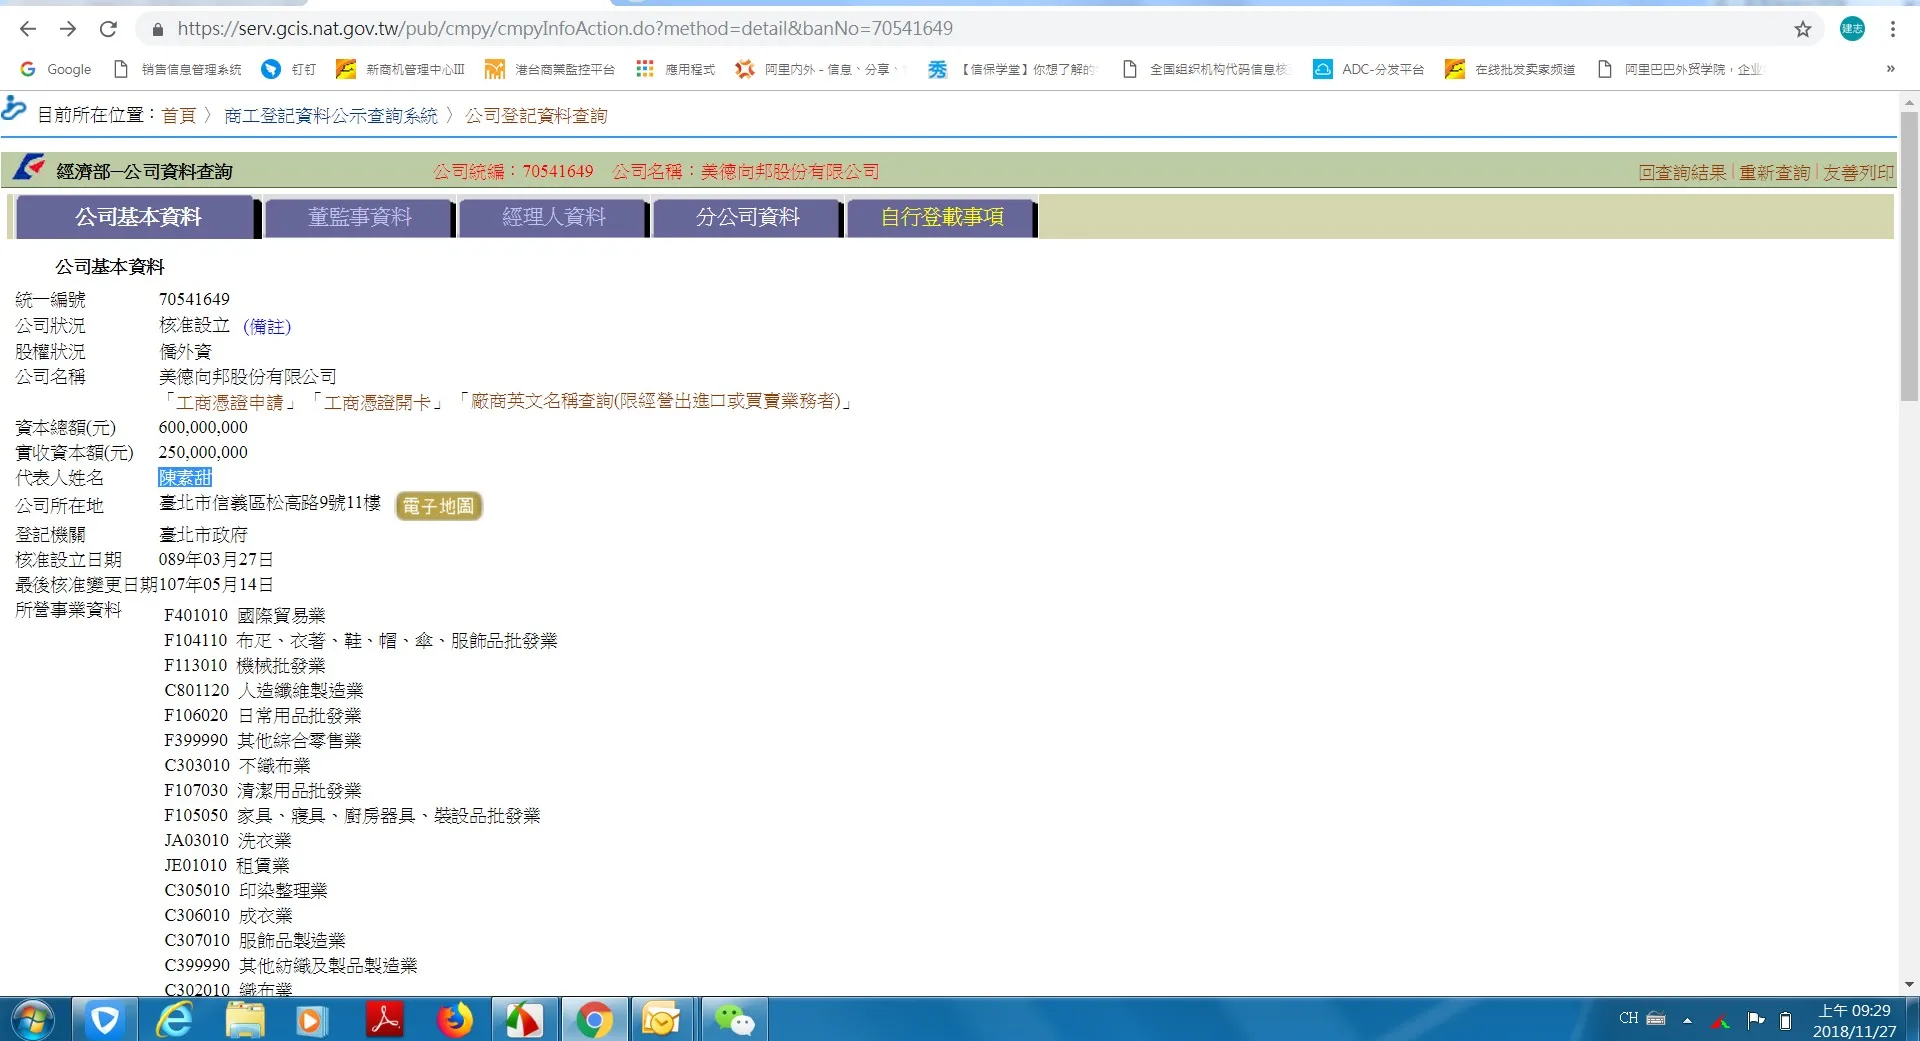Bookmark this page with star icon
This screenshot has height=1041, width=1920.
coord(1802,29)
